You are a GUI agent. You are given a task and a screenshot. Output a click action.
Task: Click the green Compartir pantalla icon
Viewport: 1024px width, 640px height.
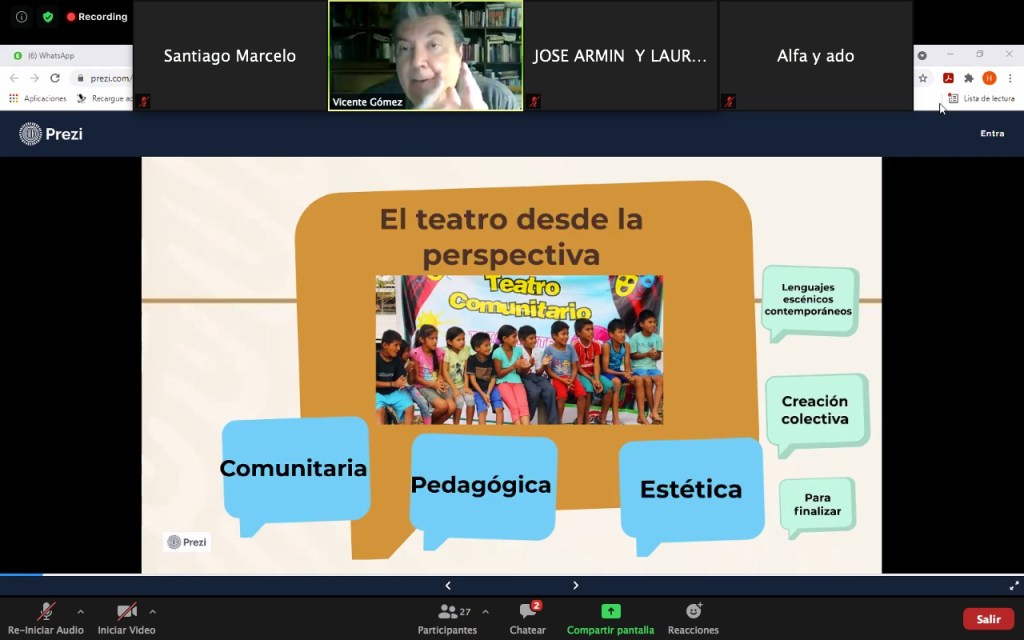click(610, 612)
